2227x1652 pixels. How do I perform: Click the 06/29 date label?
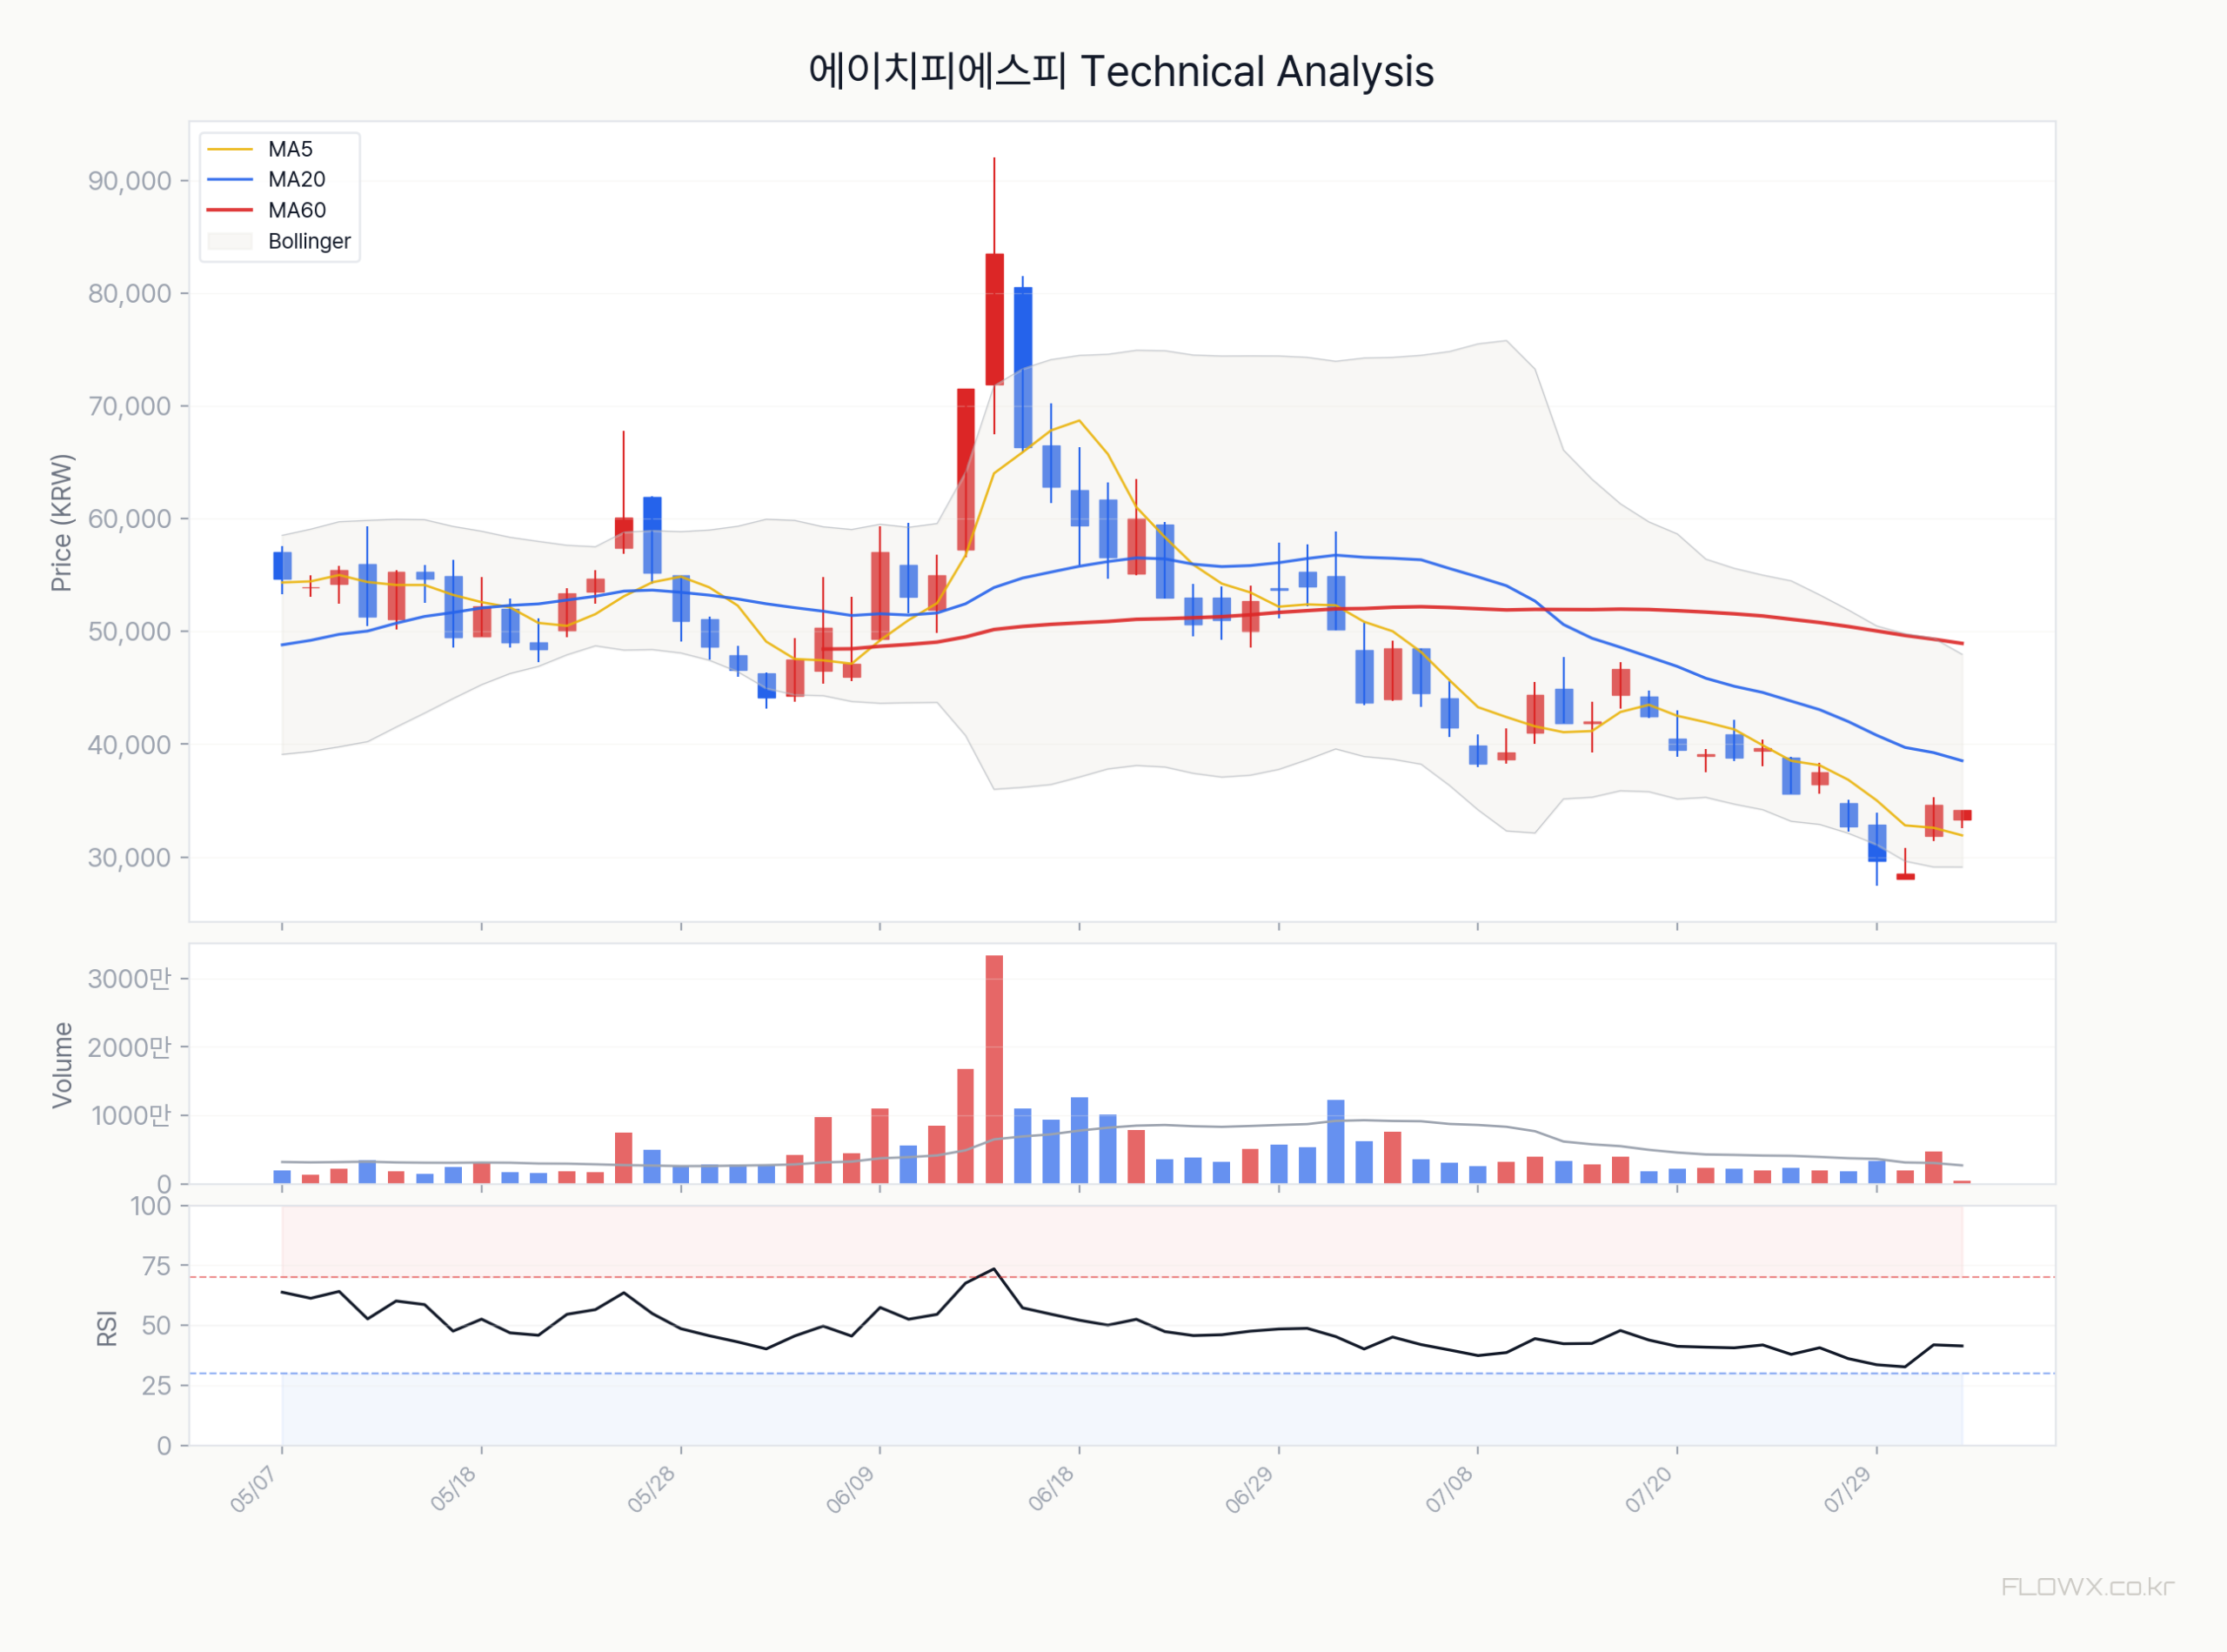[1249, 1490]
